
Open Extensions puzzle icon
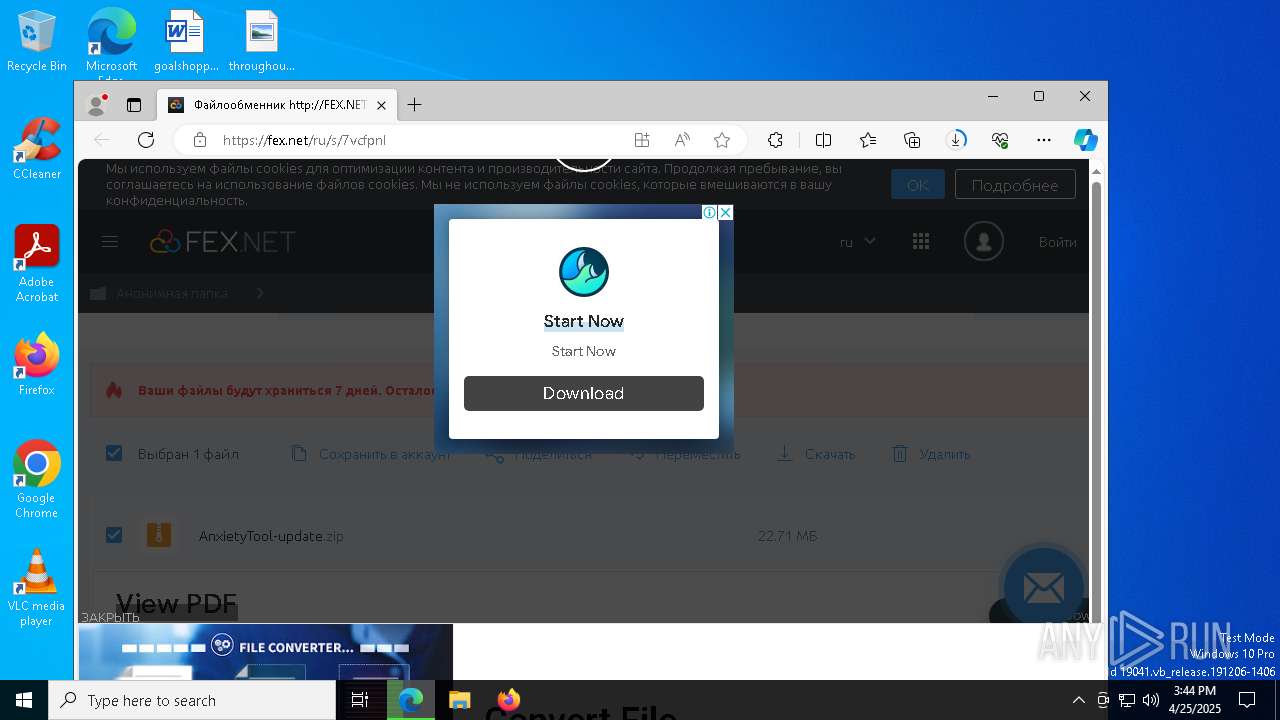775,140
